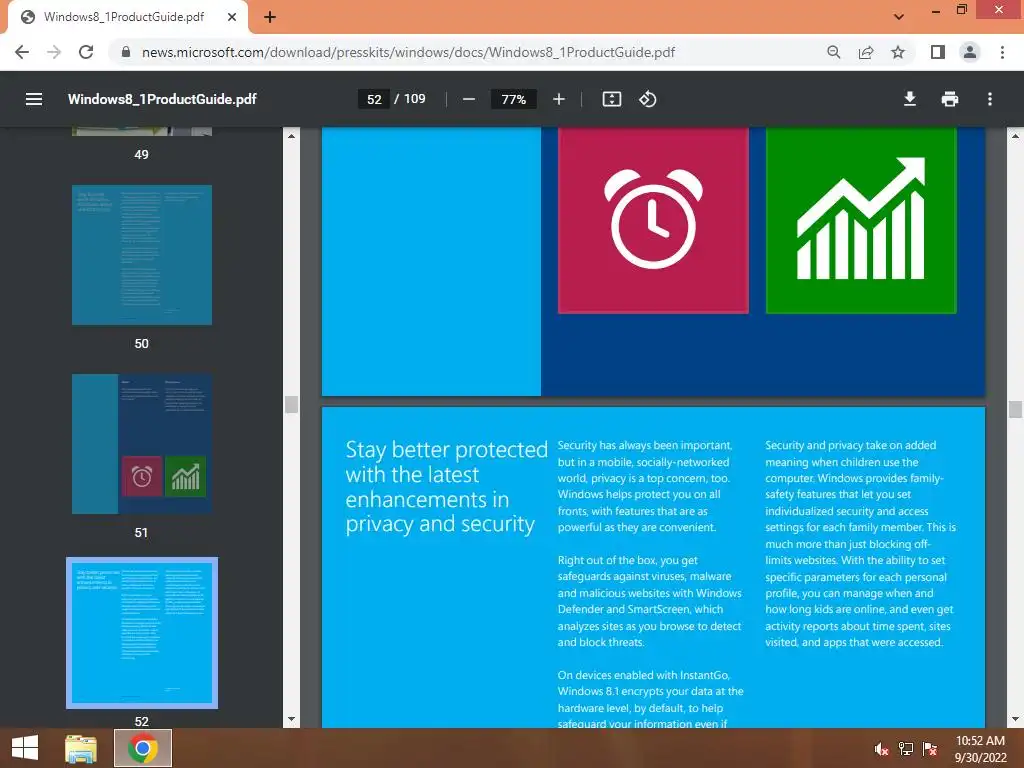Click the thumbnail panel scrollbar handle

point(291,404)
